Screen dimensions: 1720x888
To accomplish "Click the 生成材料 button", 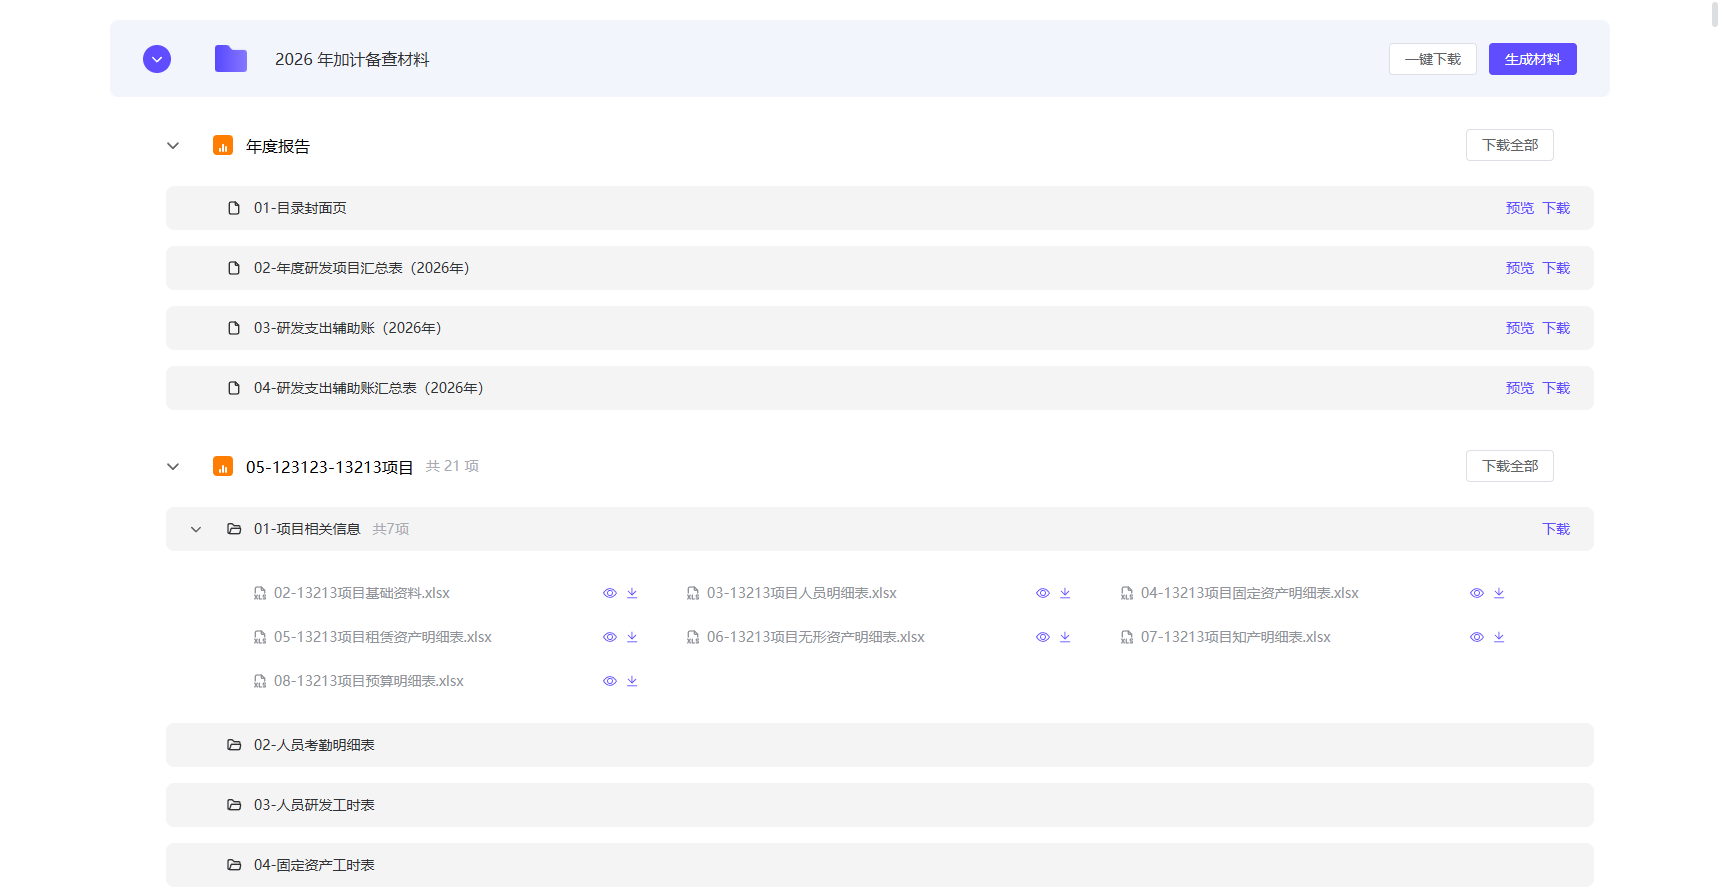I will [1532, 59].
